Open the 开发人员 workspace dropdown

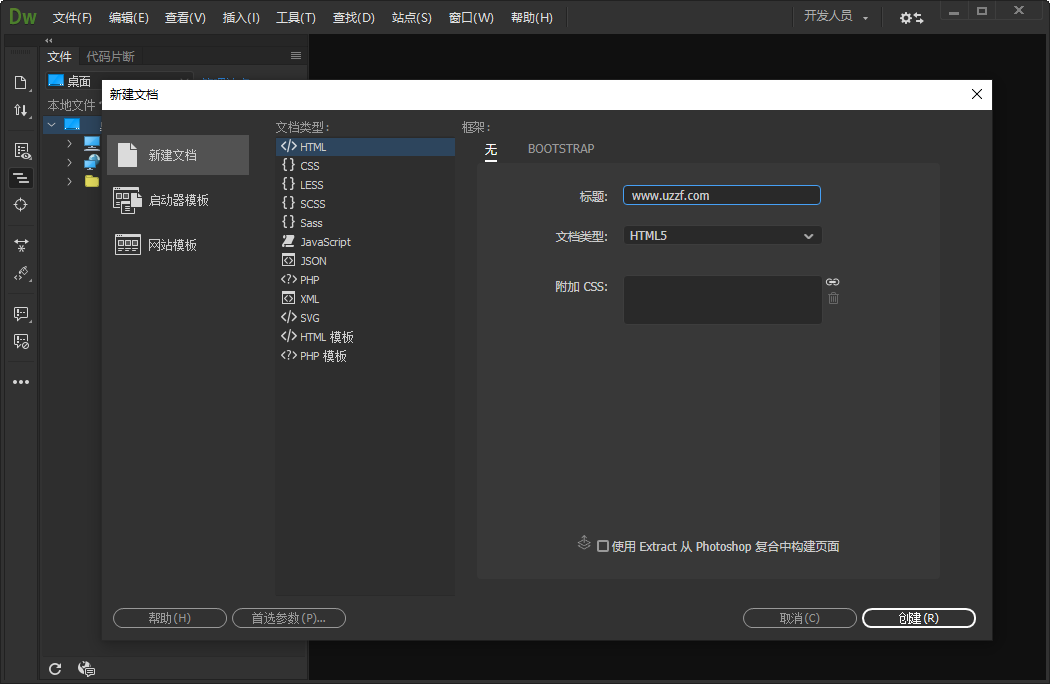[x=836, y=16]
